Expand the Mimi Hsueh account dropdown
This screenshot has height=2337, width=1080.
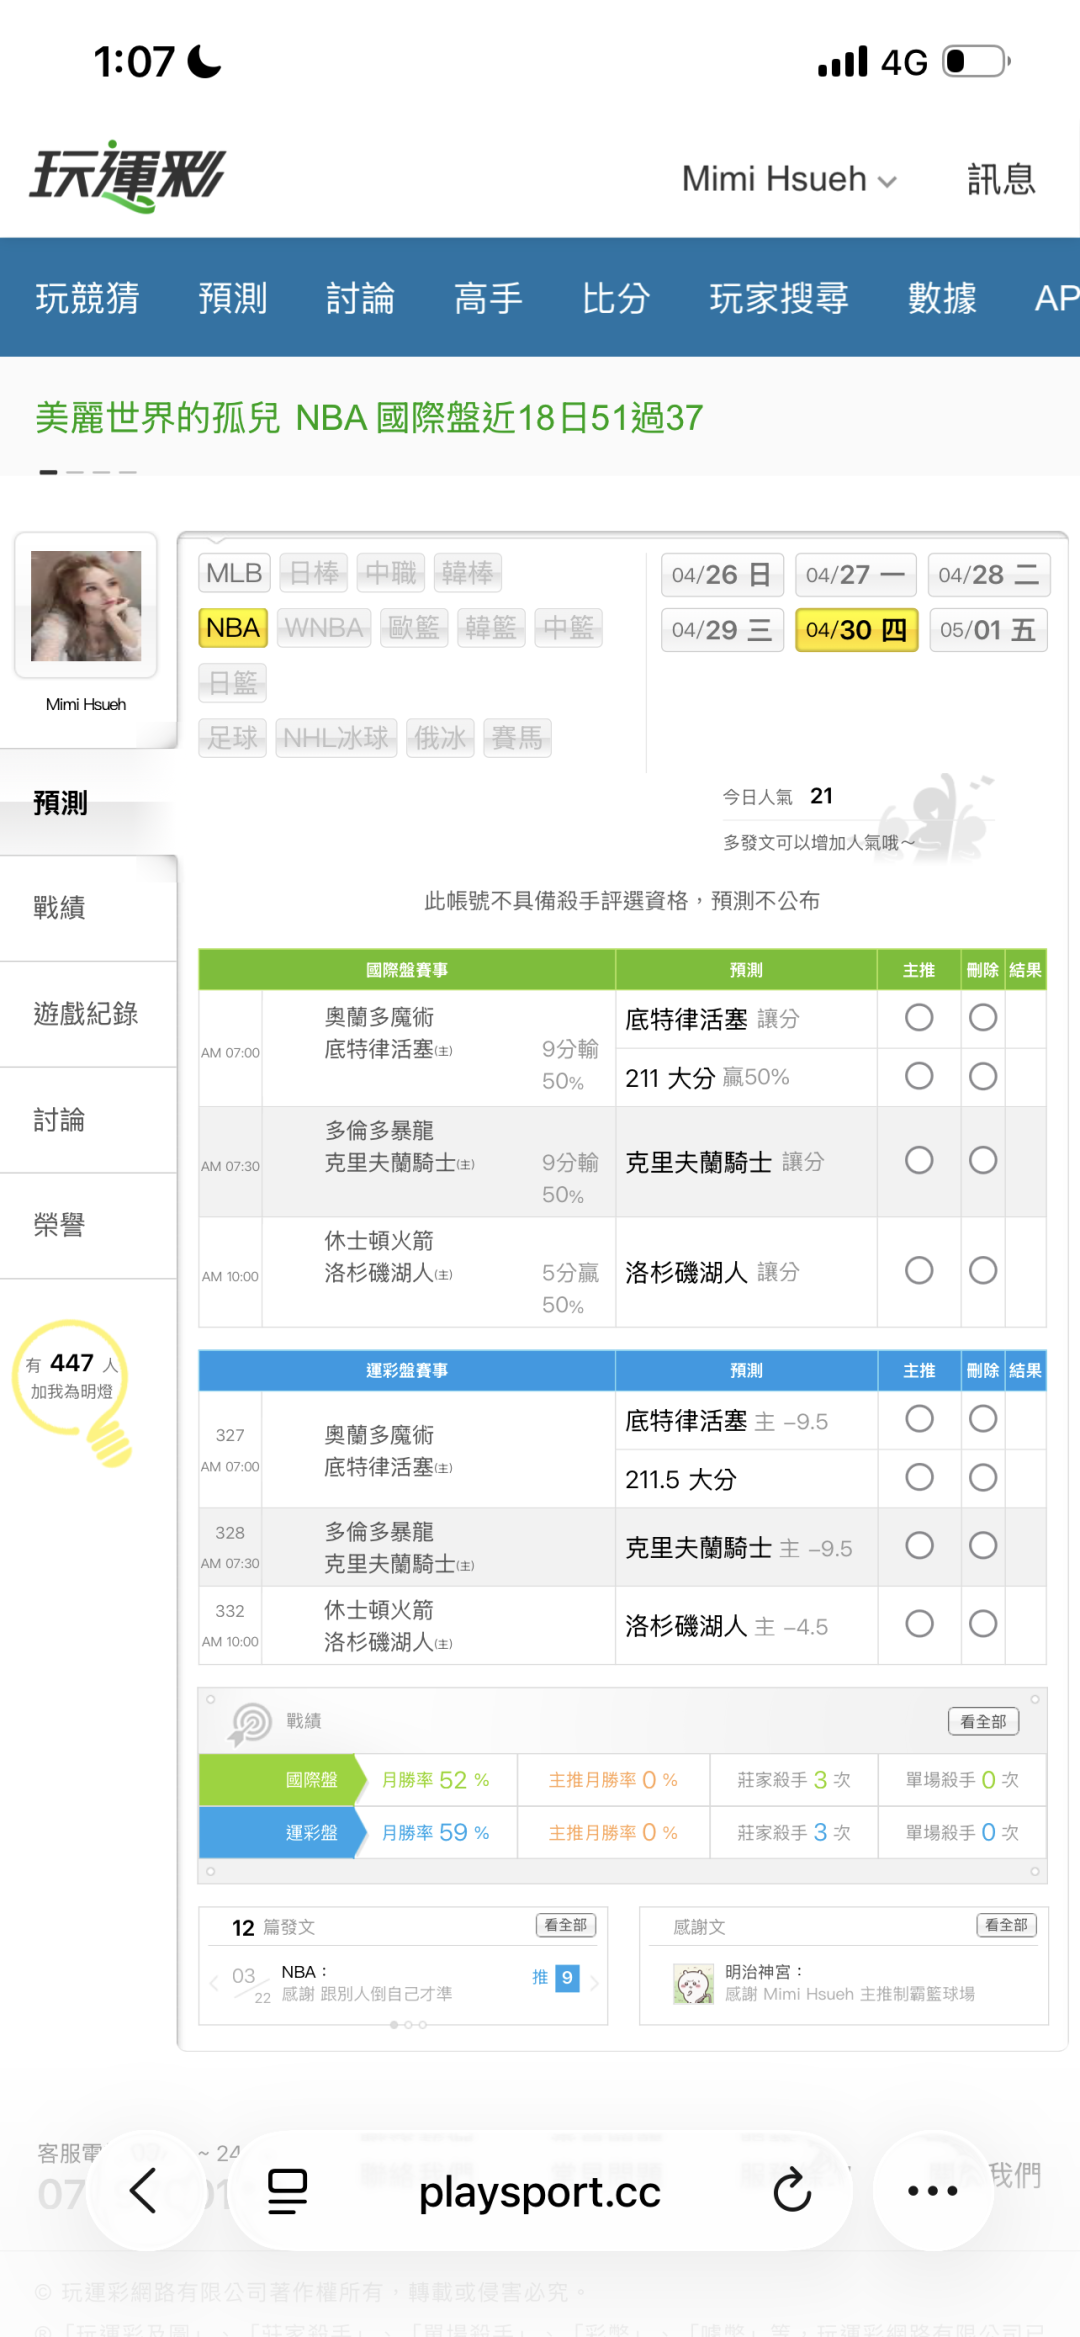click(789, 179)
